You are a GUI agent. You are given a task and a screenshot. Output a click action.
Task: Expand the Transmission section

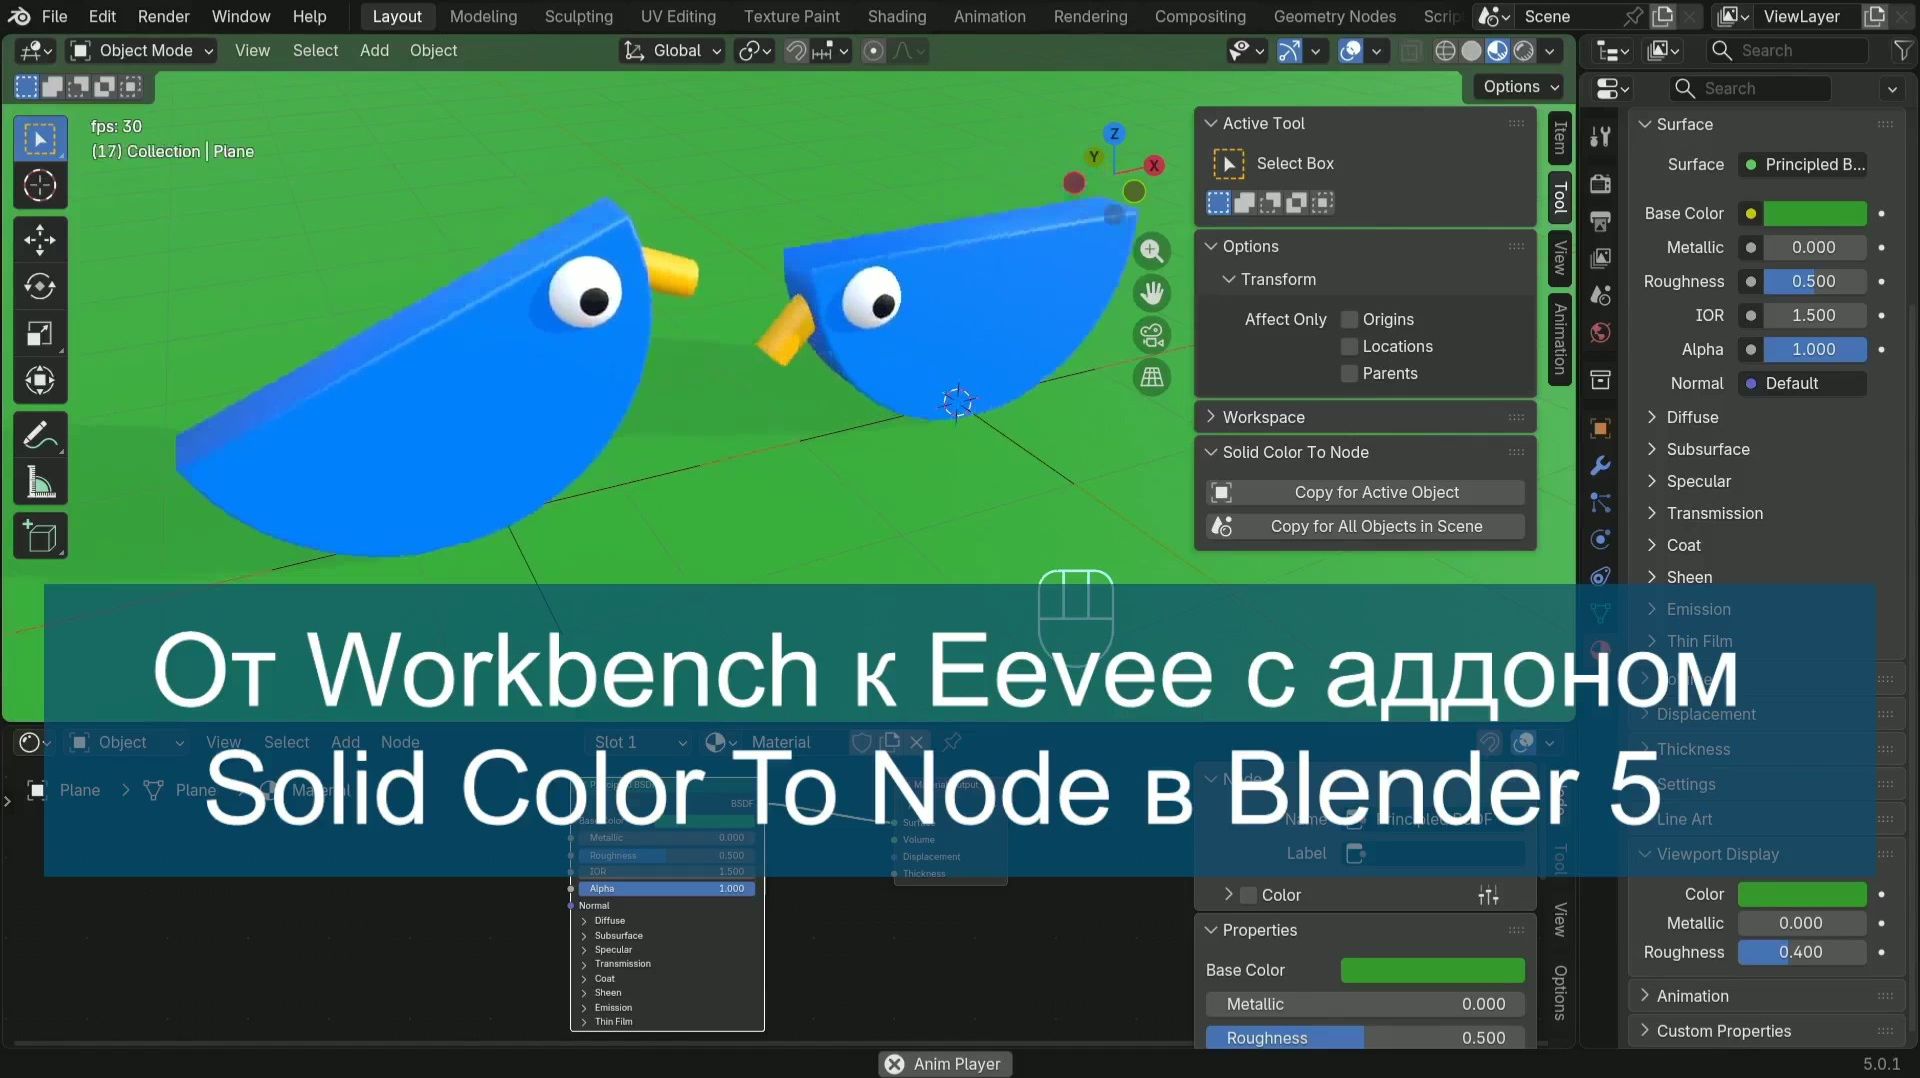point(1714,513)
